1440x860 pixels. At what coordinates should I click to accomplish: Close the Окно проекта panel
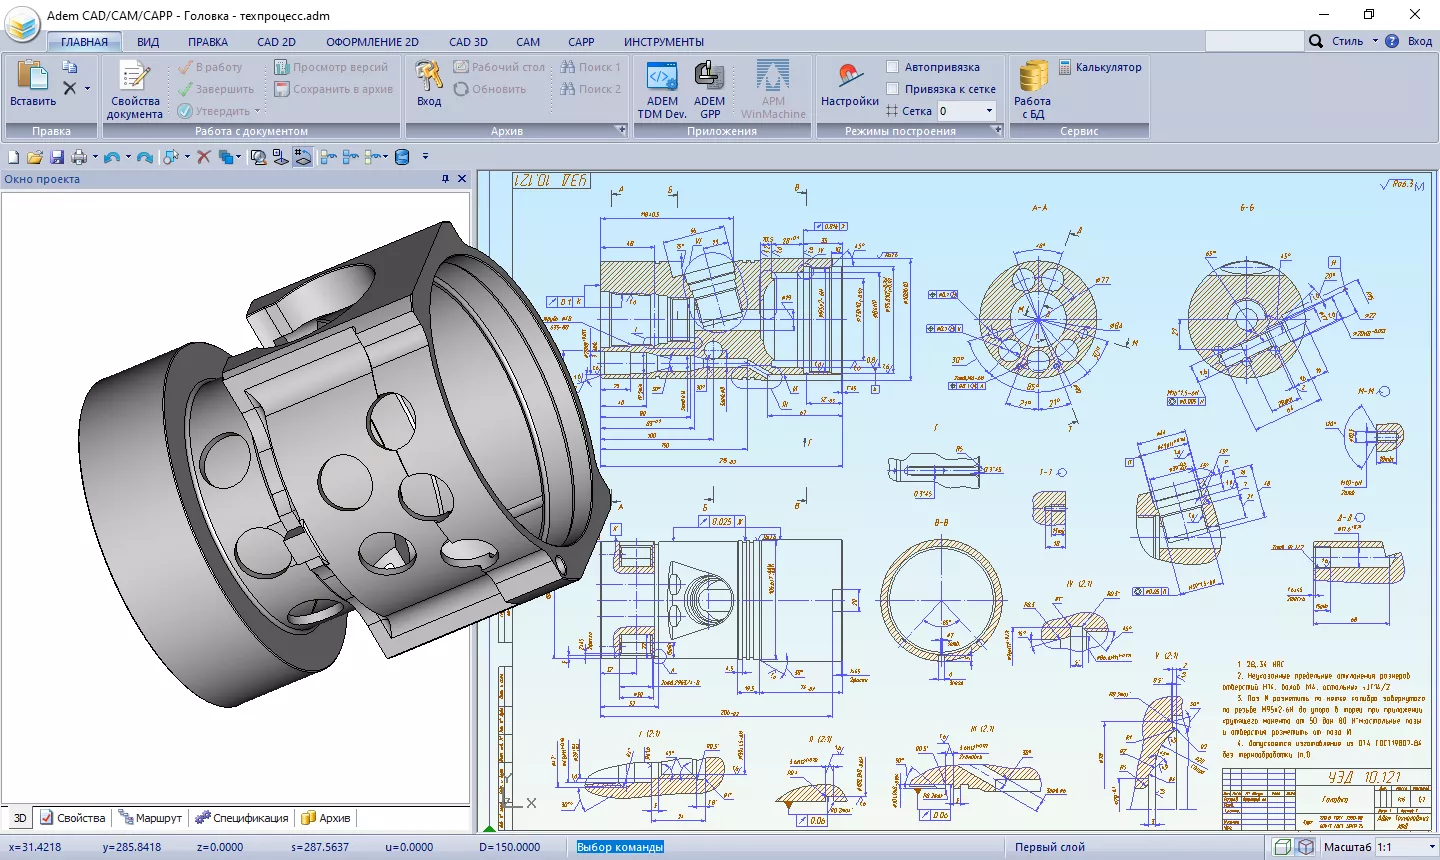click(462, 179)
